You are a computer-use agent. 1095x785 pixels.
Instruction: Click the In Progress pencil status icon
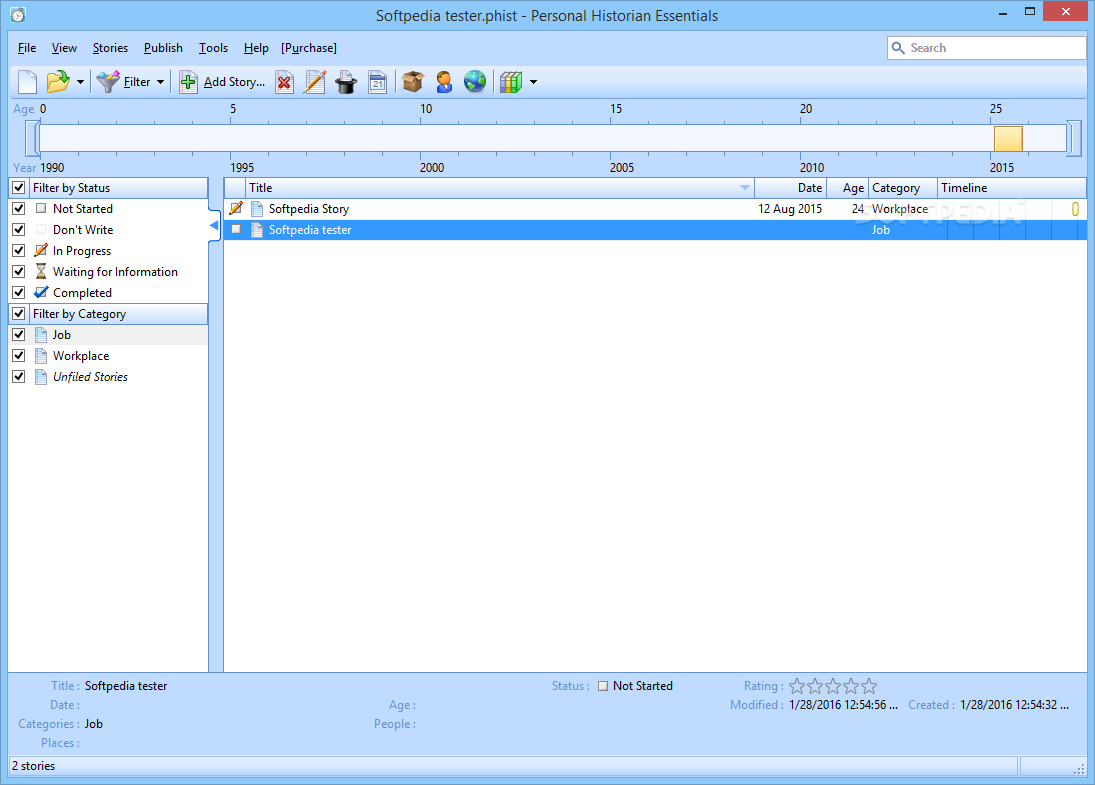[41, 250]
